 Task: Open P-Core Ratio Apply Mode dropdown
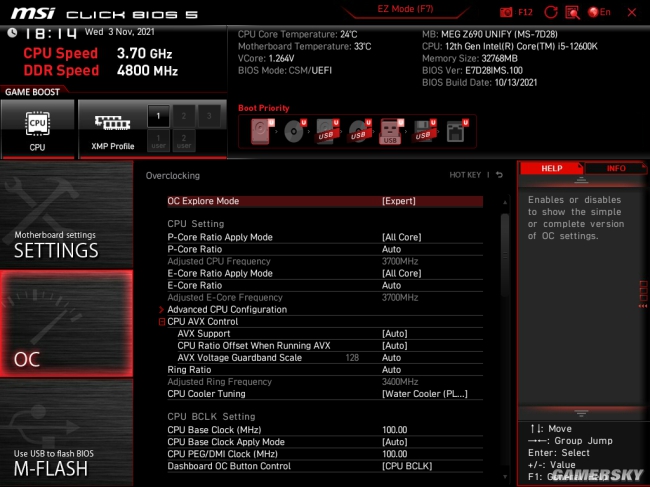pyautogui.click(x=325, y=237)
